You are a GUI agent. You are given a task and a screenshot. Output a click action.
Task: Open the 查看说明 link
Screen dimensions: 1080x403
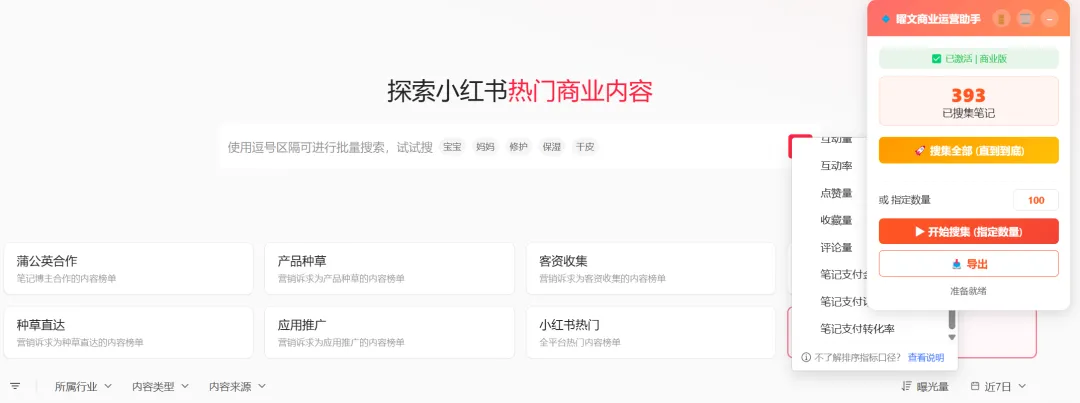click(926, 358)
